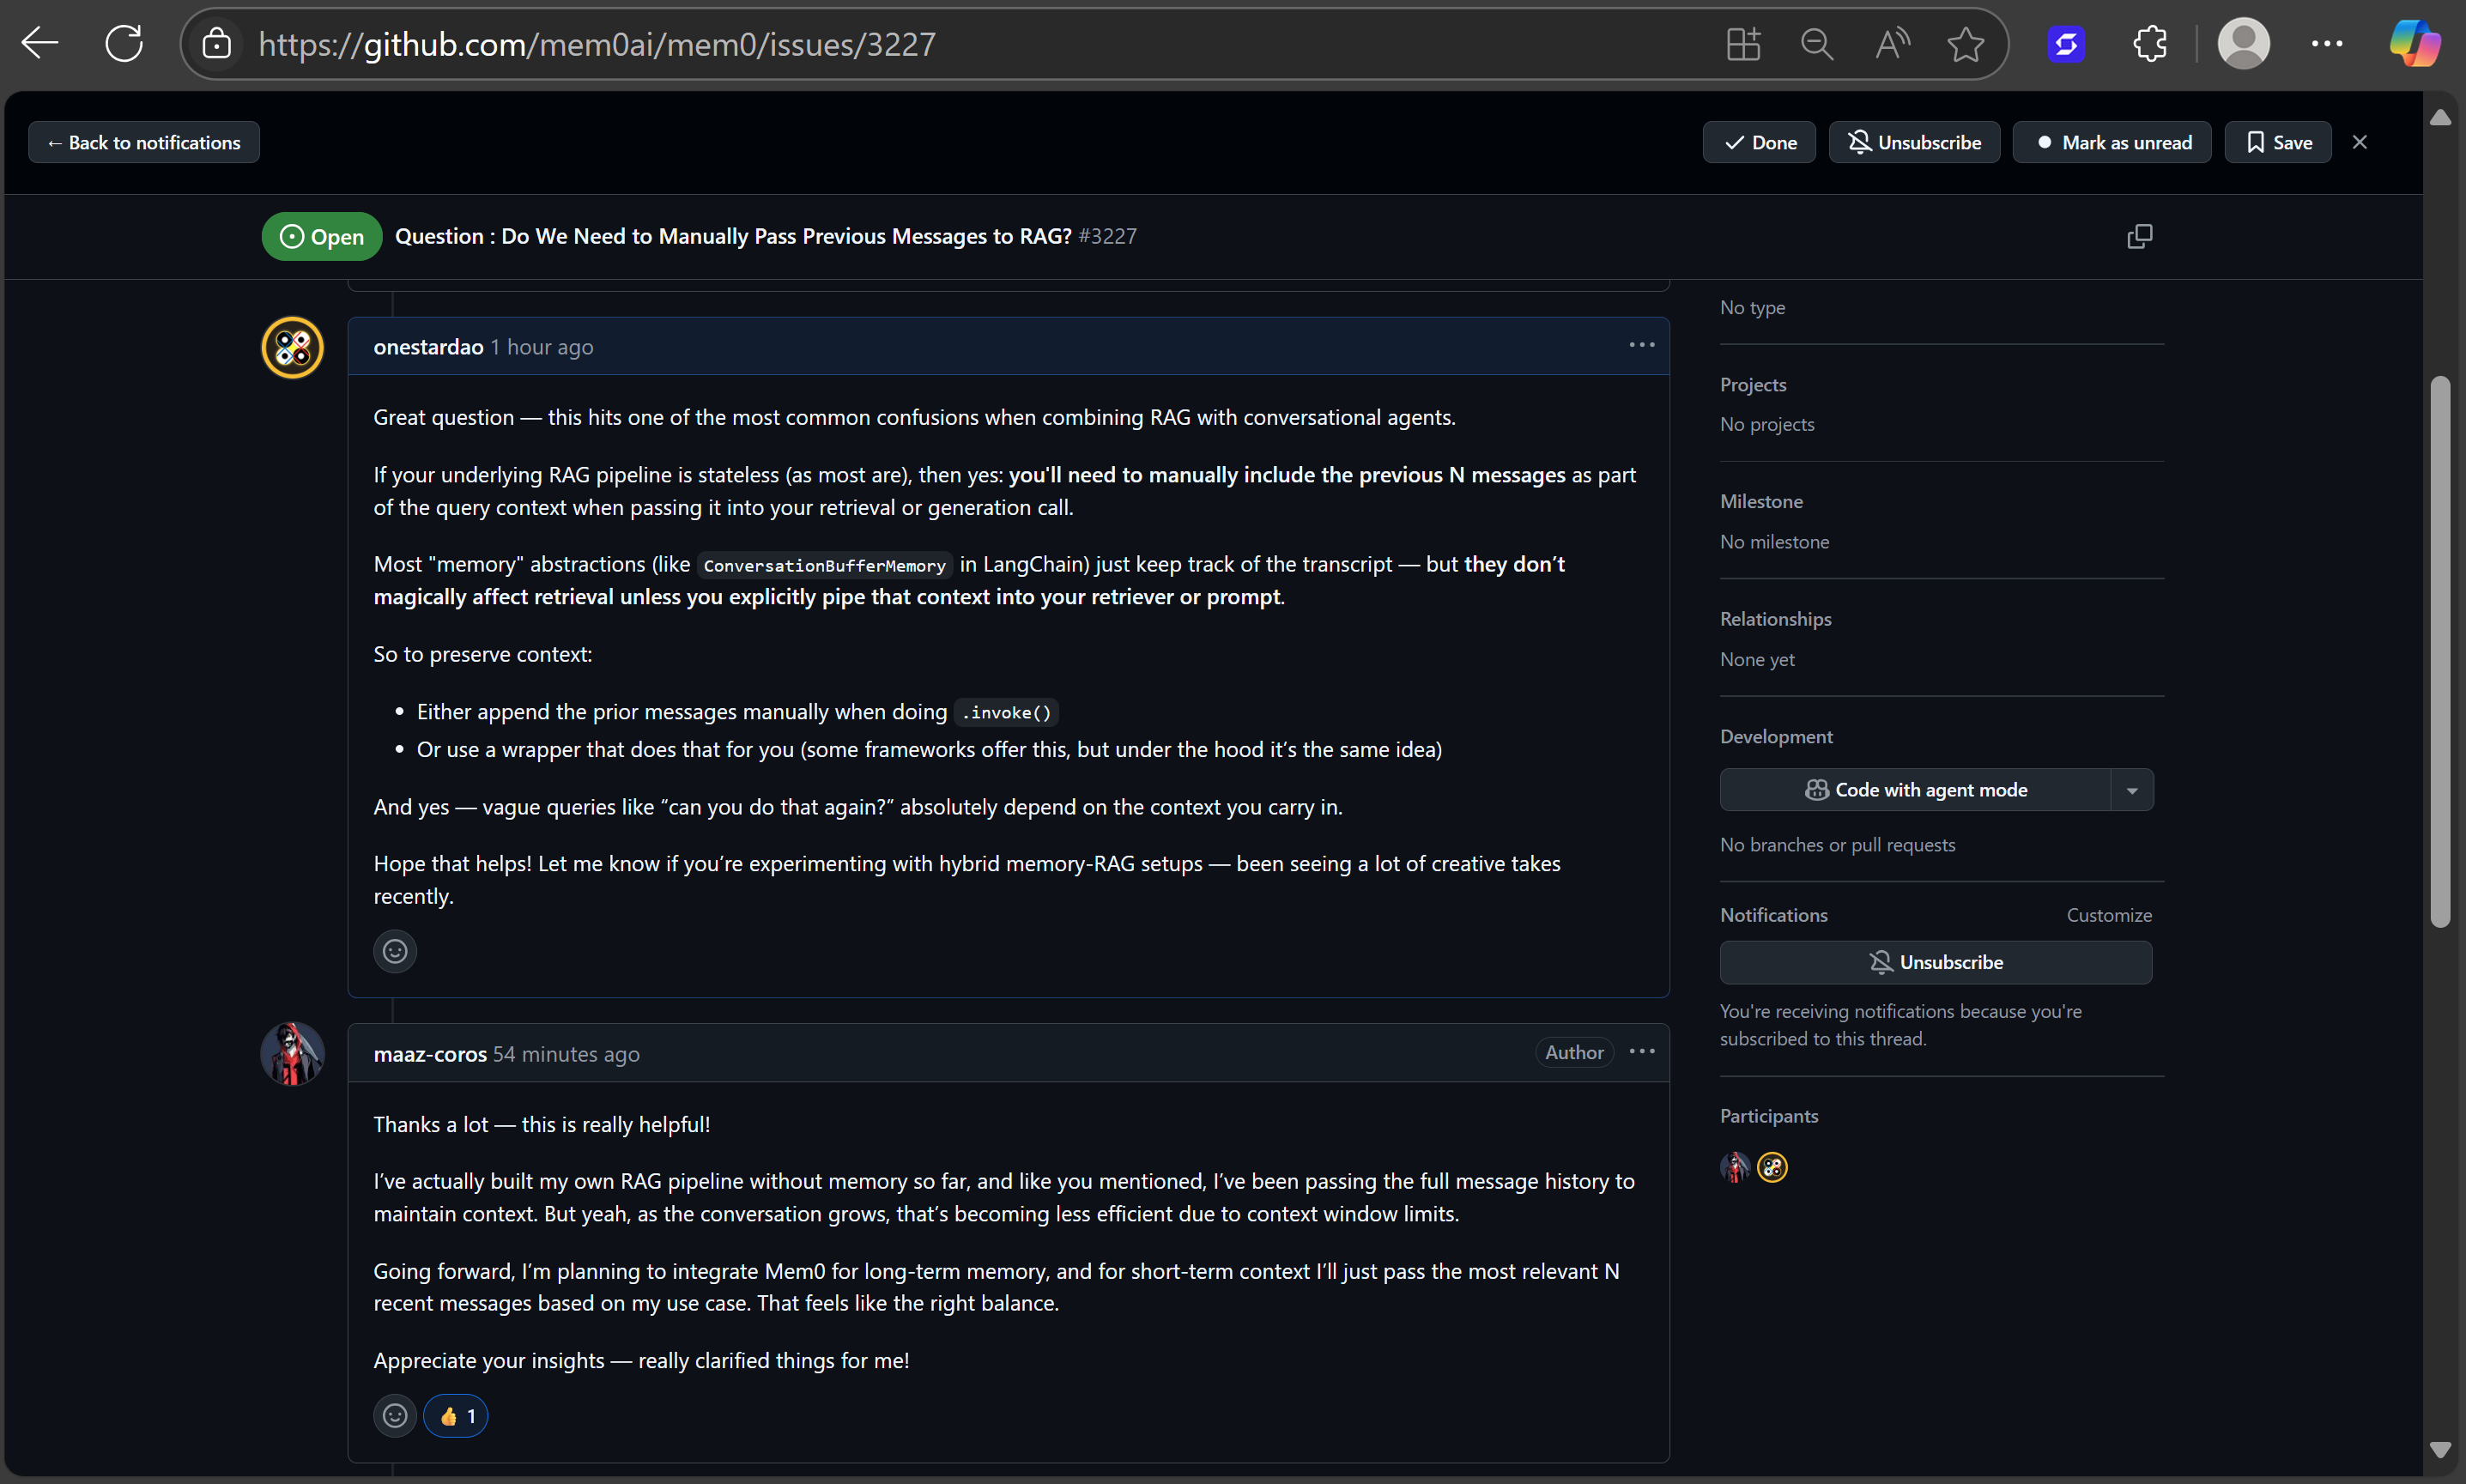Click Customize notifications link
This screenshot has height=1484, width=2466.
[2108, 915]
